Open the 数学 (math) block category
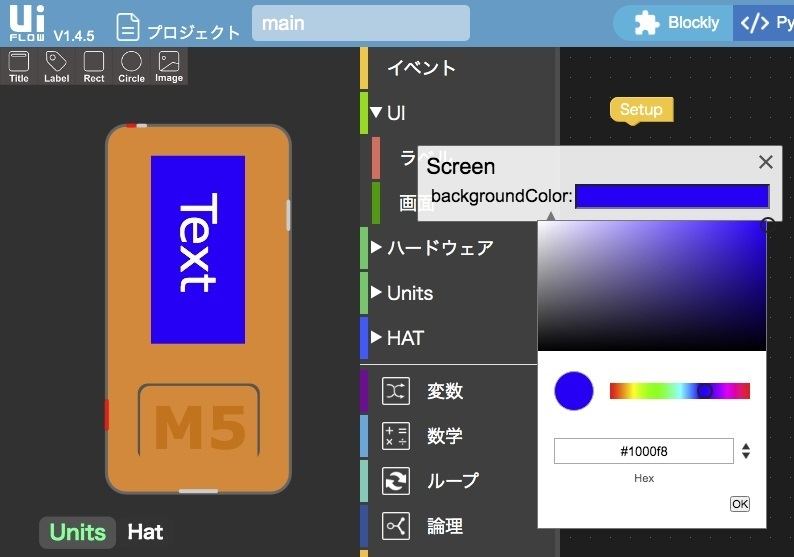This screenshot has height=557, width=794. tap(444, 436)
